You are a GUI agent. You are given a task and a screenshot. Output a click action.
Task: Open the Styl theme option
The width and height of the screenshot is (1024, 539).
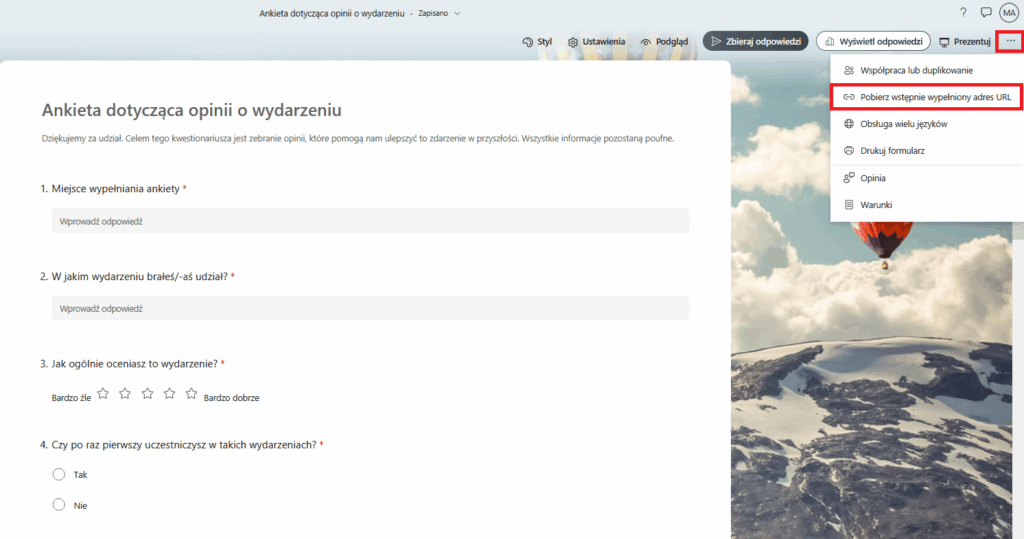537,42
